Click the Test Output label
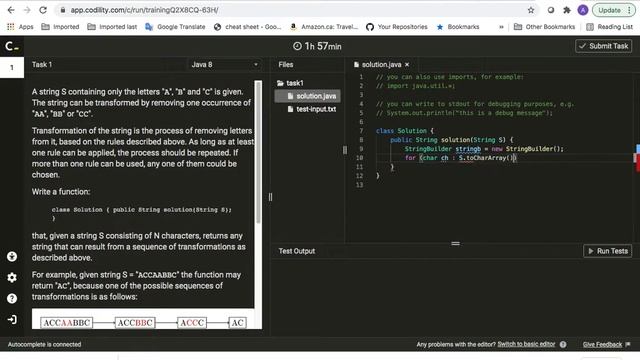640x360 pixels. (x=297, y=251)
